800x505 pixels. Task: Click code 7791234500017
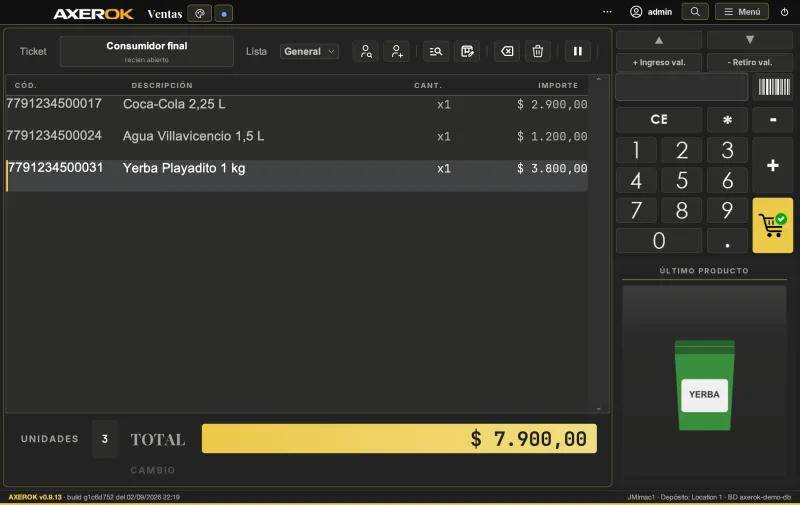[x=54, y=104]
